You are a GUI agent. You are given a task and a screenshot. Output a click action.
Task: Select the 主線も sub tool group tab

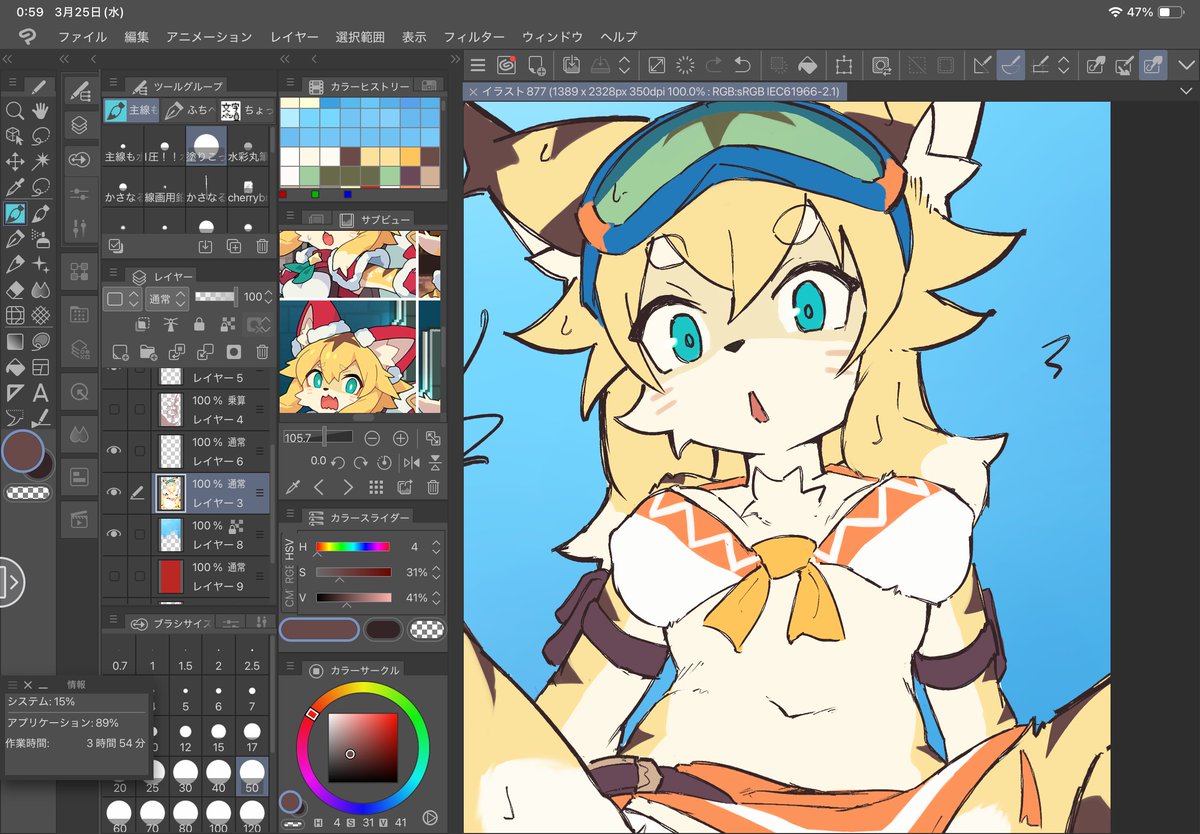click(x=131, y=110)
